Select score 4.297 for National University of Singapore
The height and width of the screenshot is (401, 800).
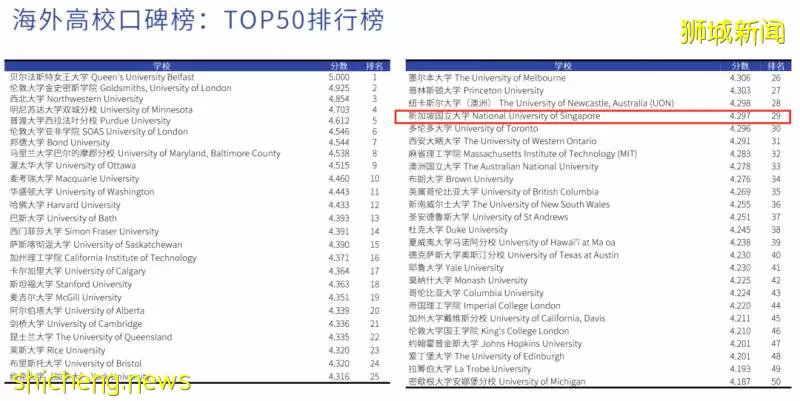[740, 116]
